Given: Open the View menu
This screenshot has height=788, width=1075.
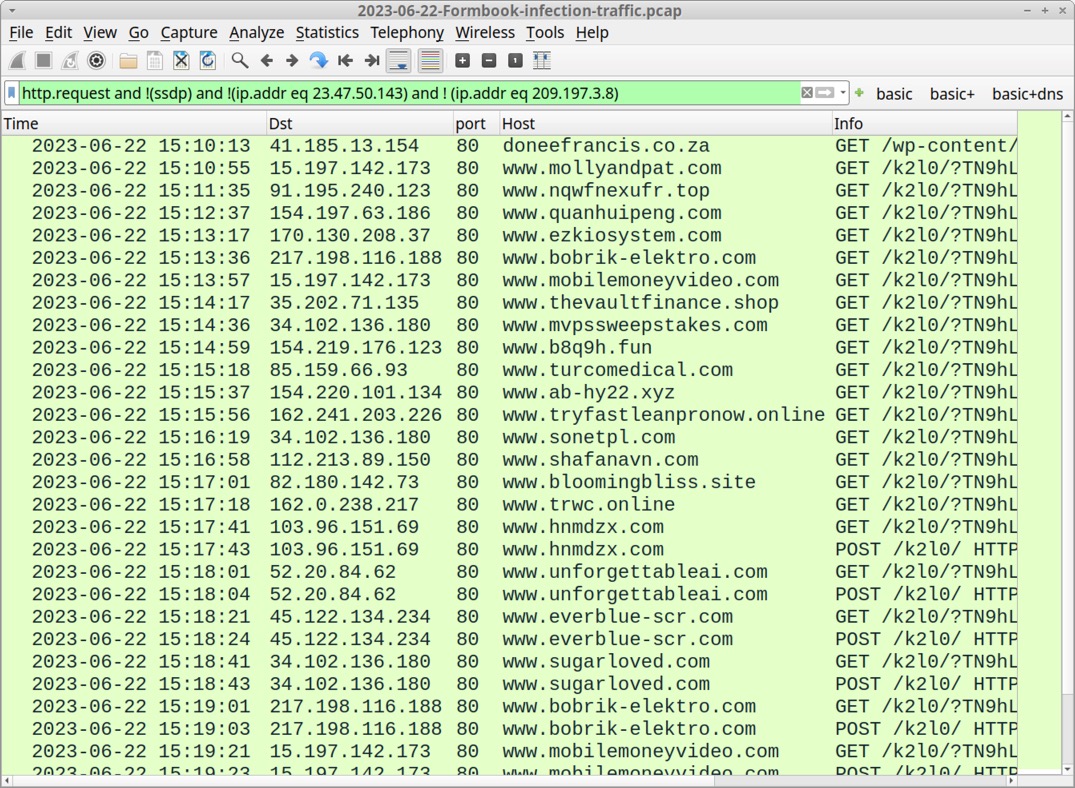Looking at the screenshot, I should (100, 32).
